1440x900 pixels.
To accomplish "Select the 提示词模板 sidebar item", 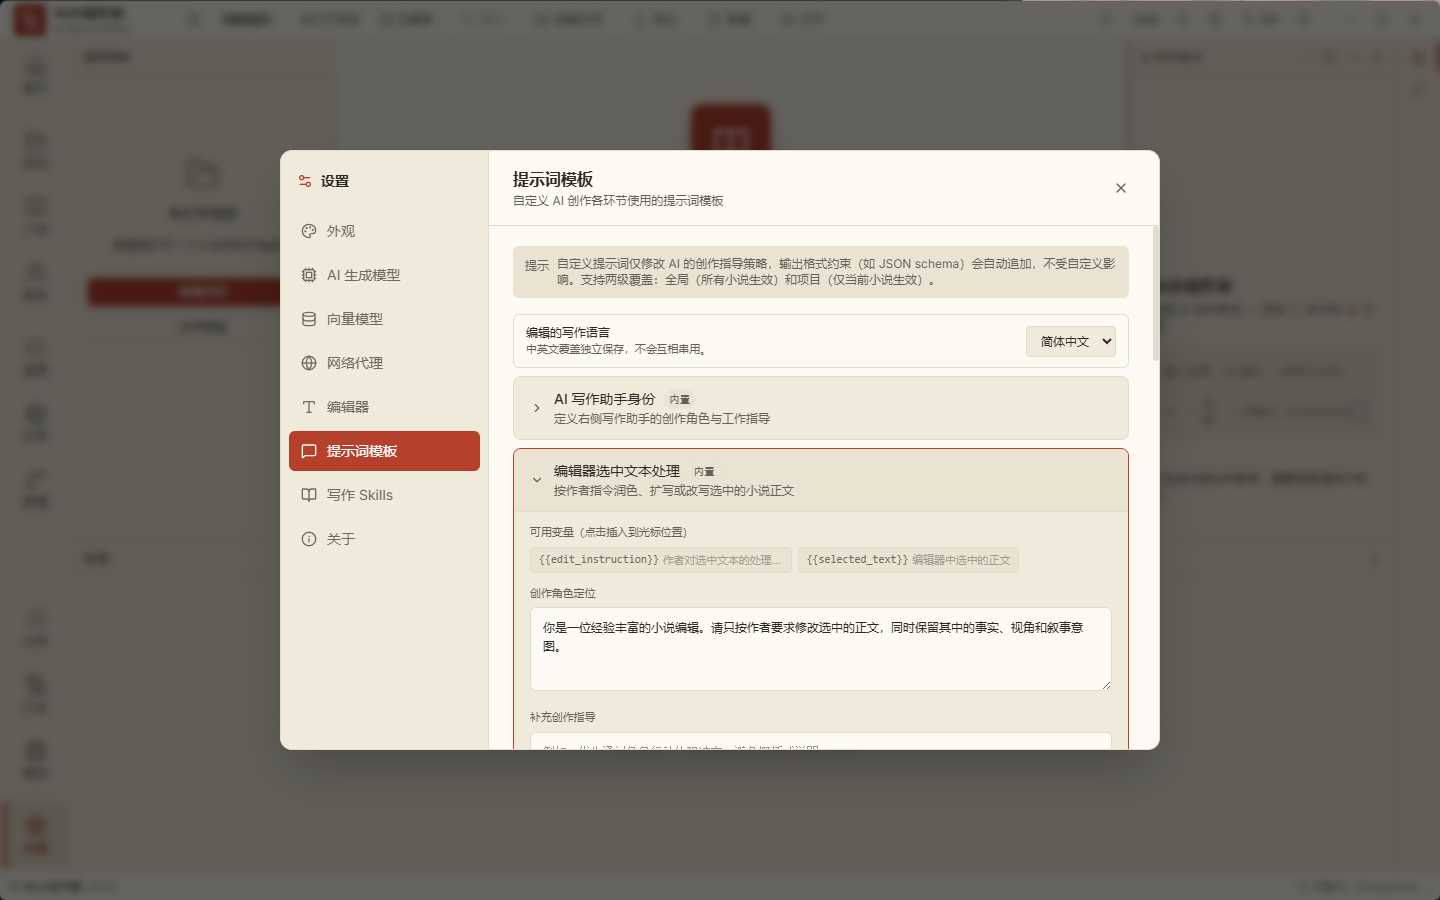I will tap(384, 451).
